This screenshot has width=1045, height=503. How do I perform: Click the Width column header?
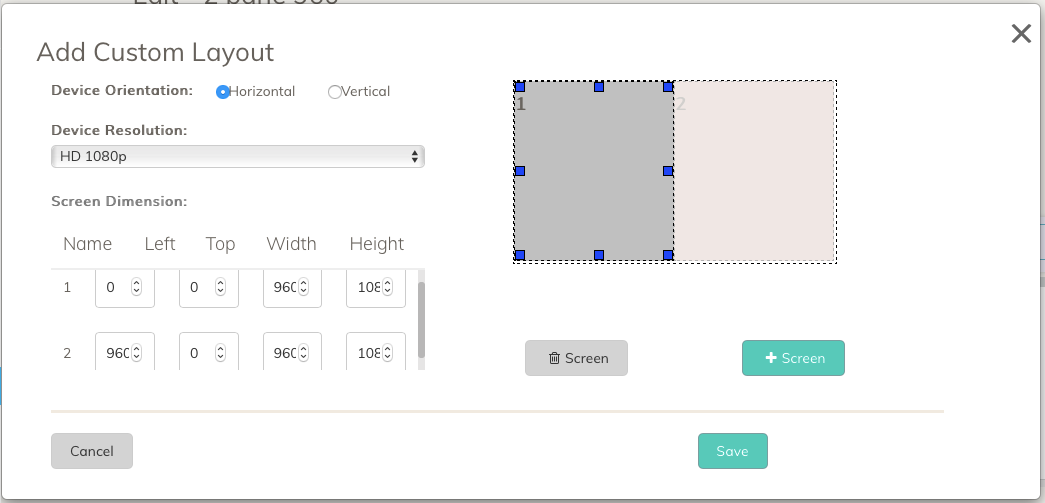click(291, 244)
